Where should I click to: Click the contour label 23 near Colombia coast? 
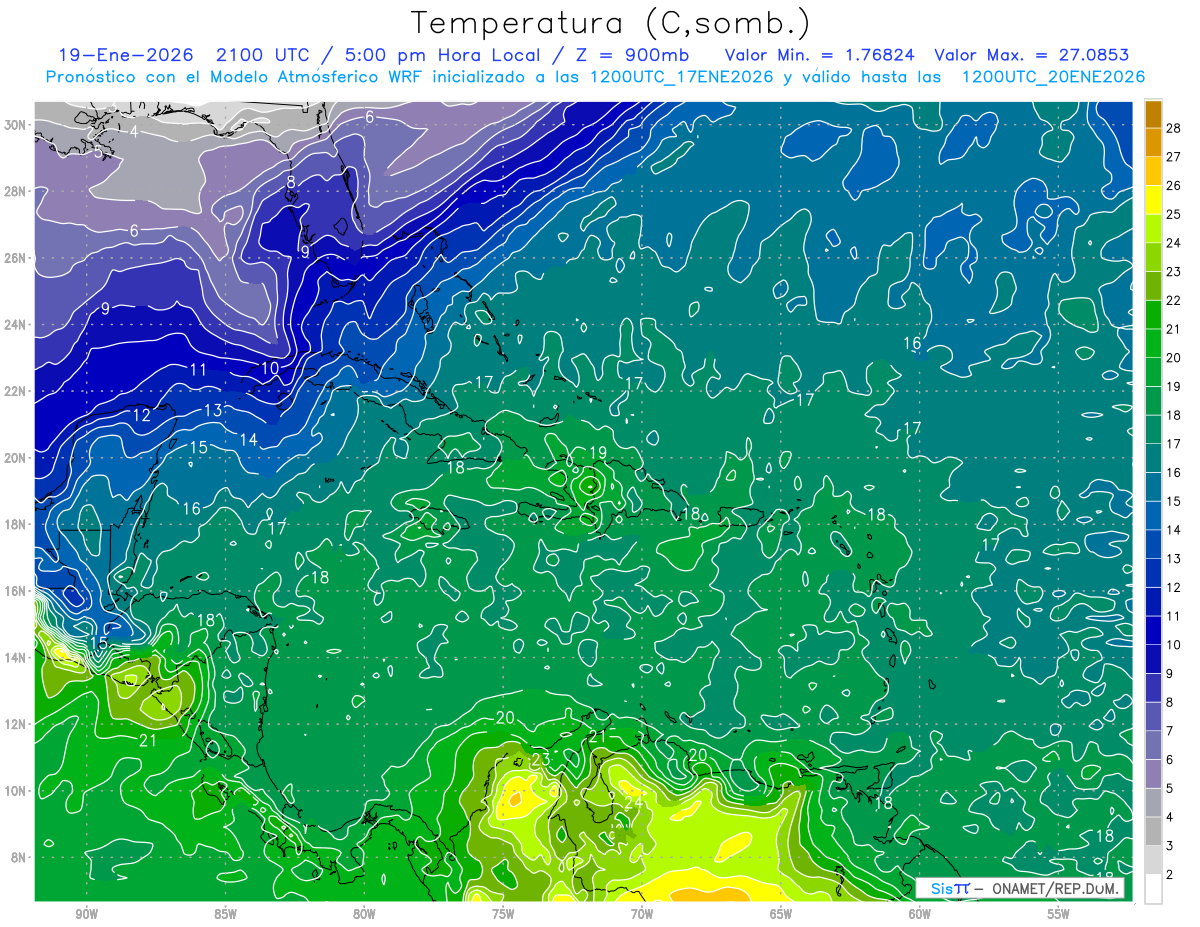coord(540,760)
